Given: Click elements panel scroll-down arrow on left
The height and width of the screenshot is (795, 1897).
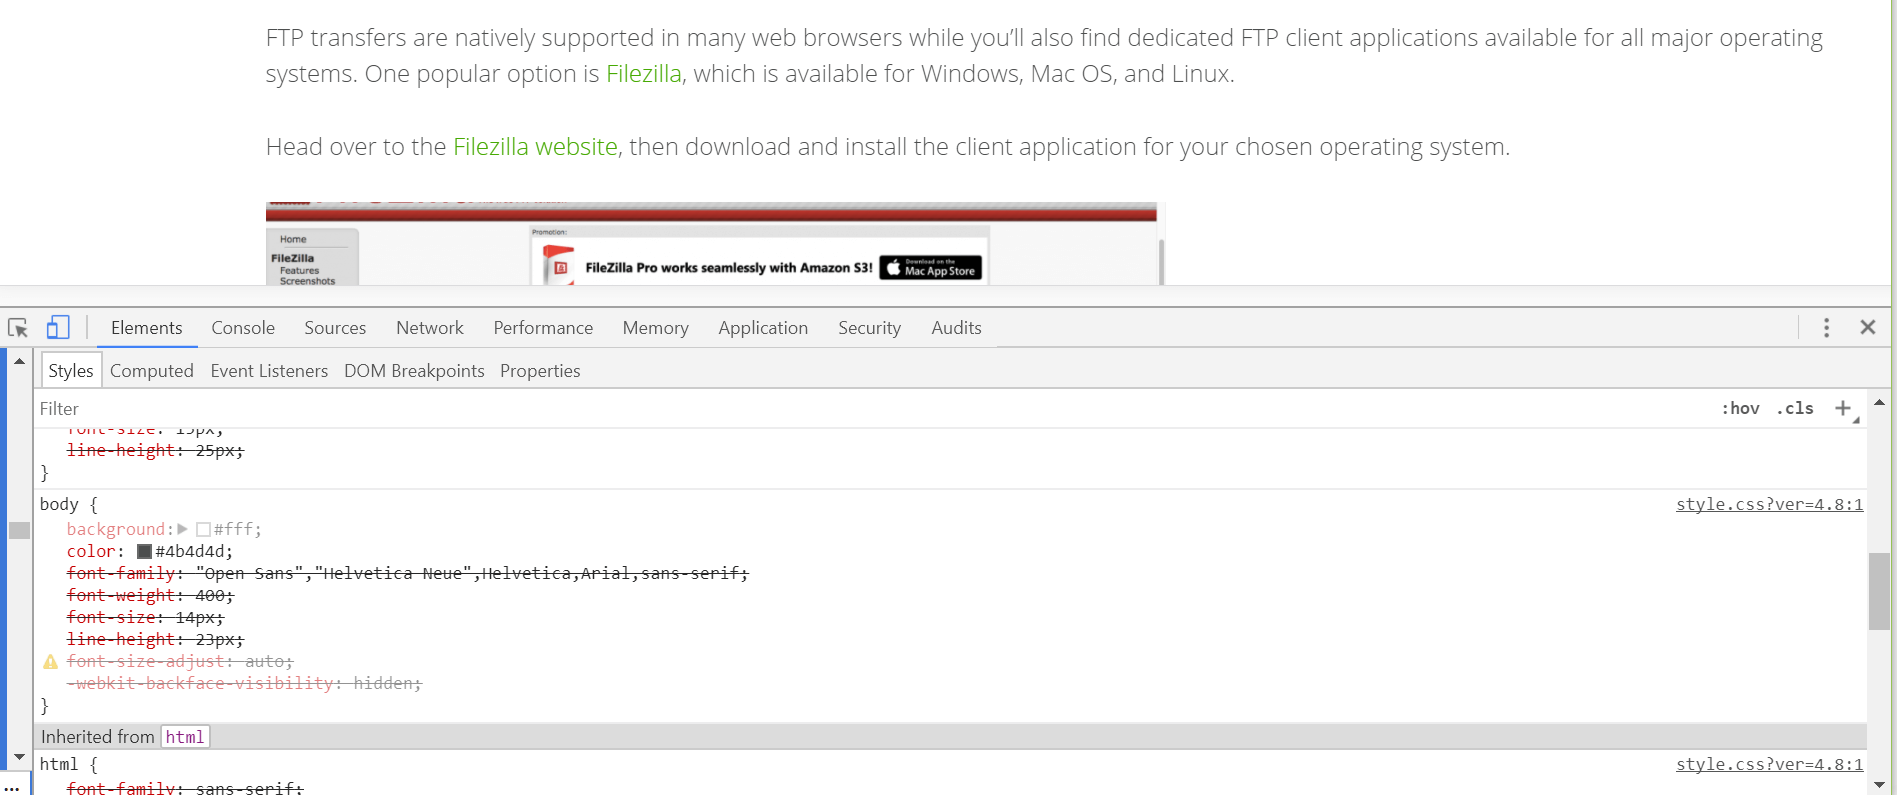Looking at the screenshot, I should (19, 758).
